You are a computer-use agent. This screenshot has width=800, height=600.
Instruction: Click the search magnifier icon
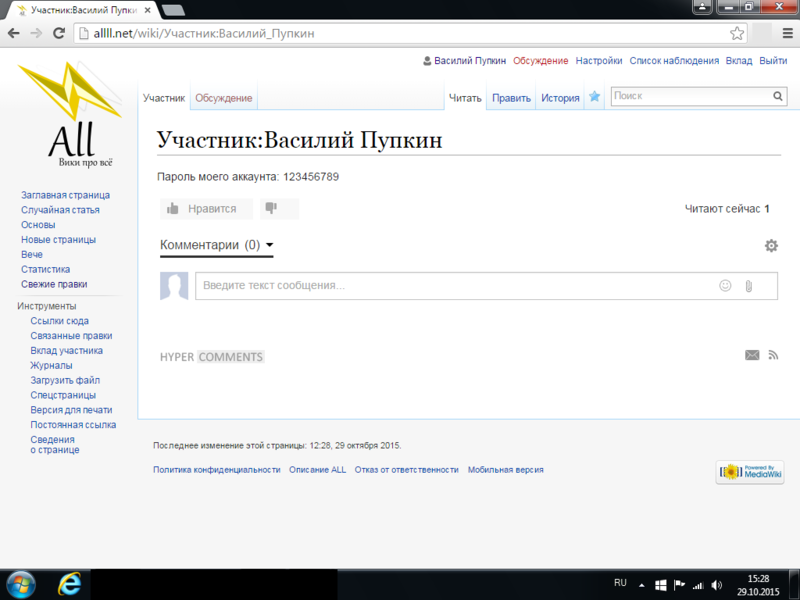[x=778, y=96]
